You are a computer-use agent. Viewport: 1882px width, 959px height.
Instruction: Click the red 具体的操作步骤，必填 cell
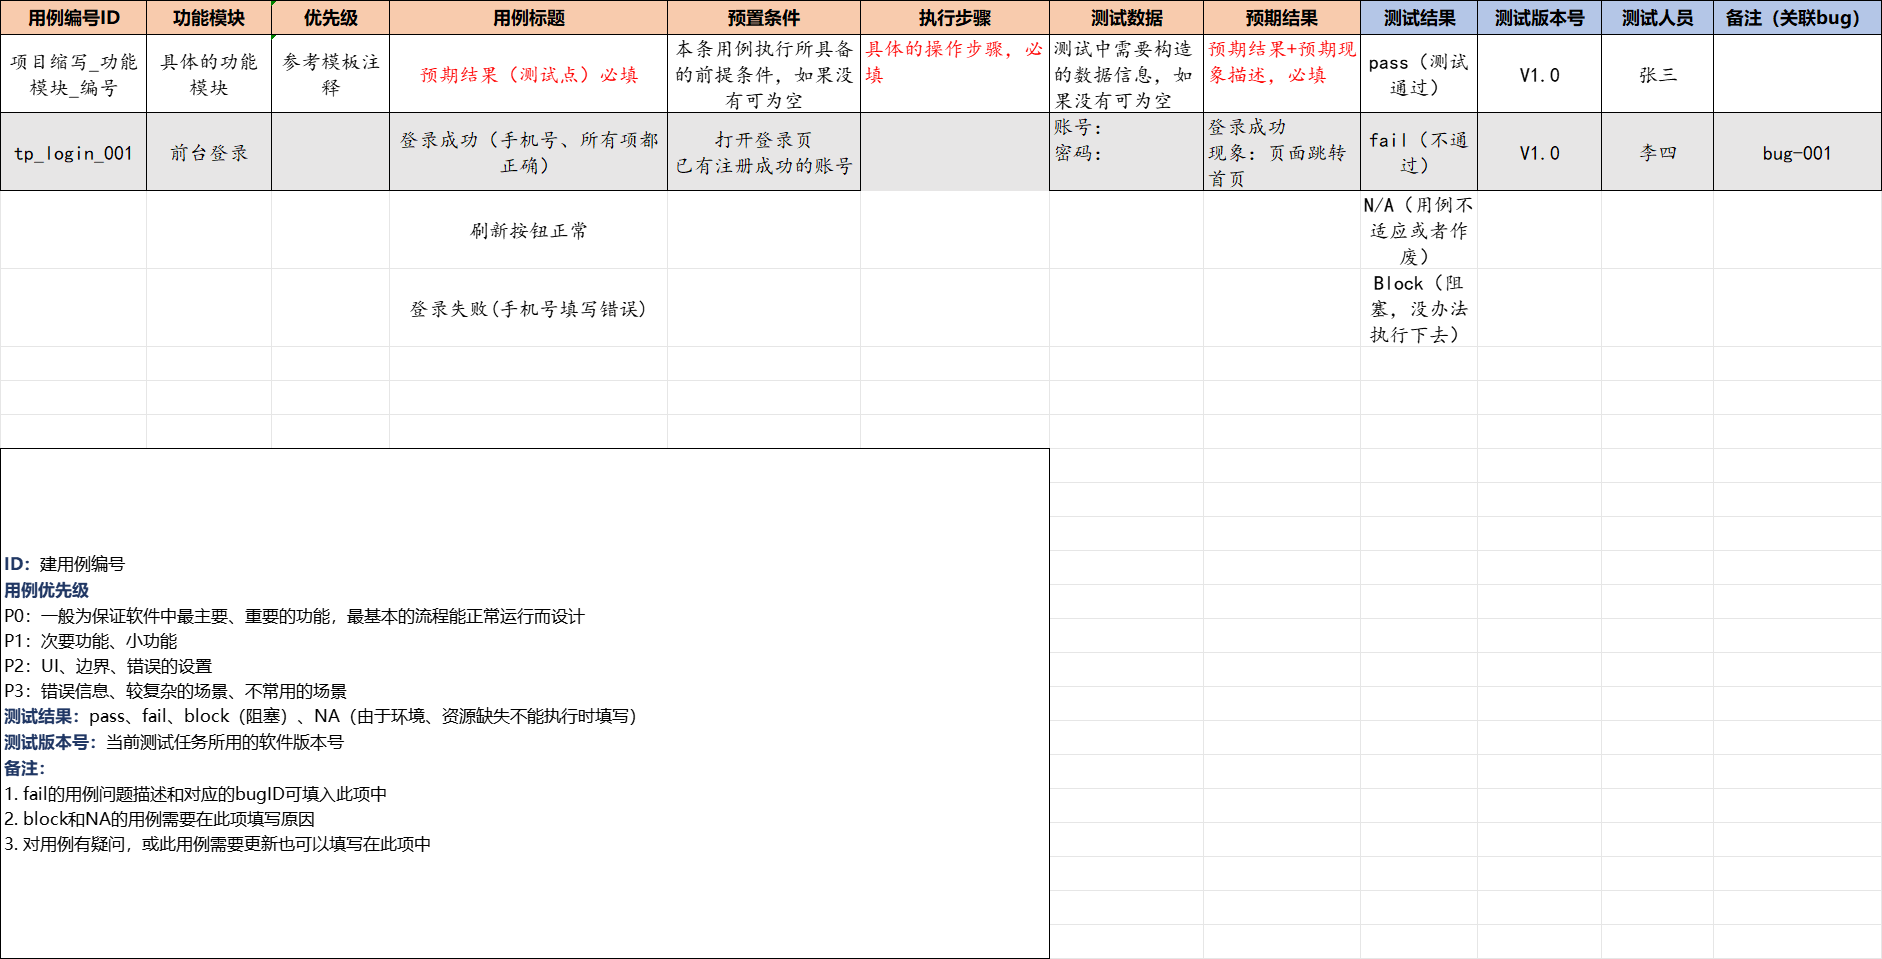pos(955,74)
